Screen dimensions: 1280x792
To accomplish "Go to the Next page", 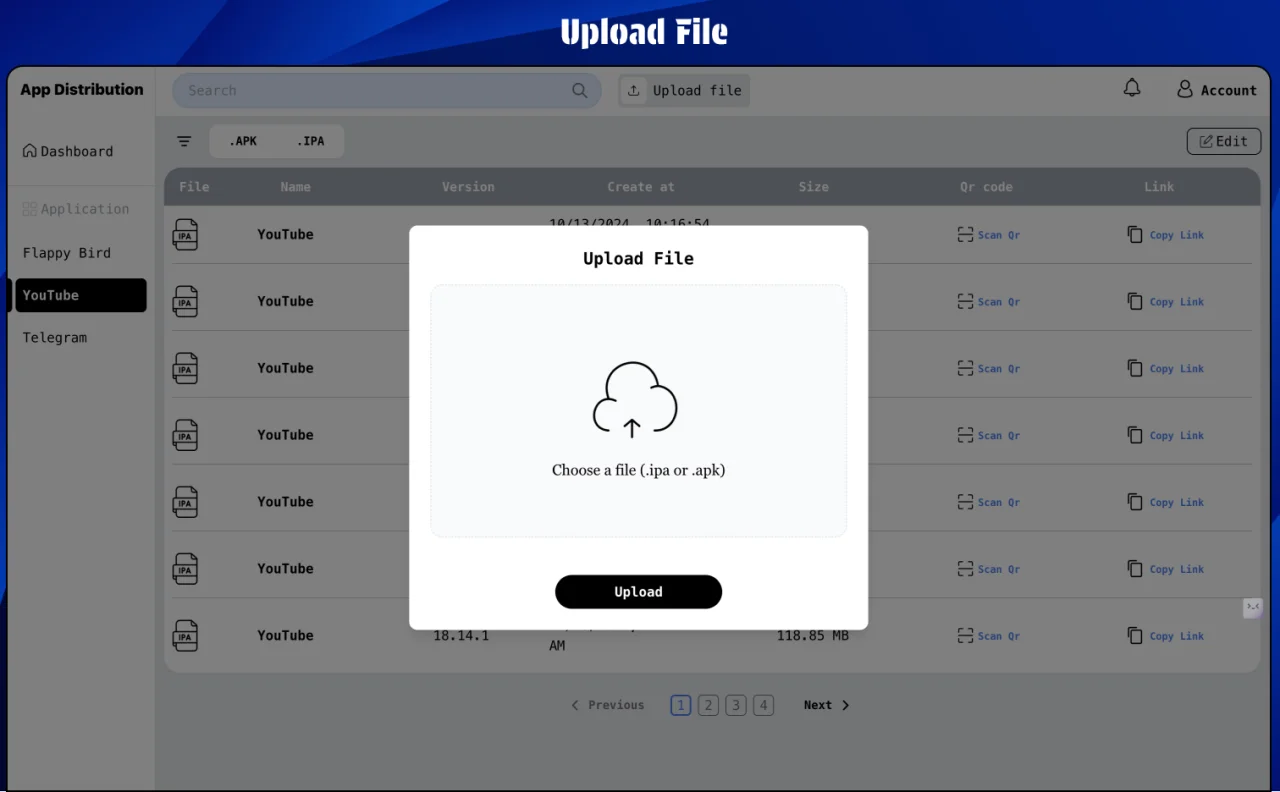I will pyautogui.click(x=826, y=705).
